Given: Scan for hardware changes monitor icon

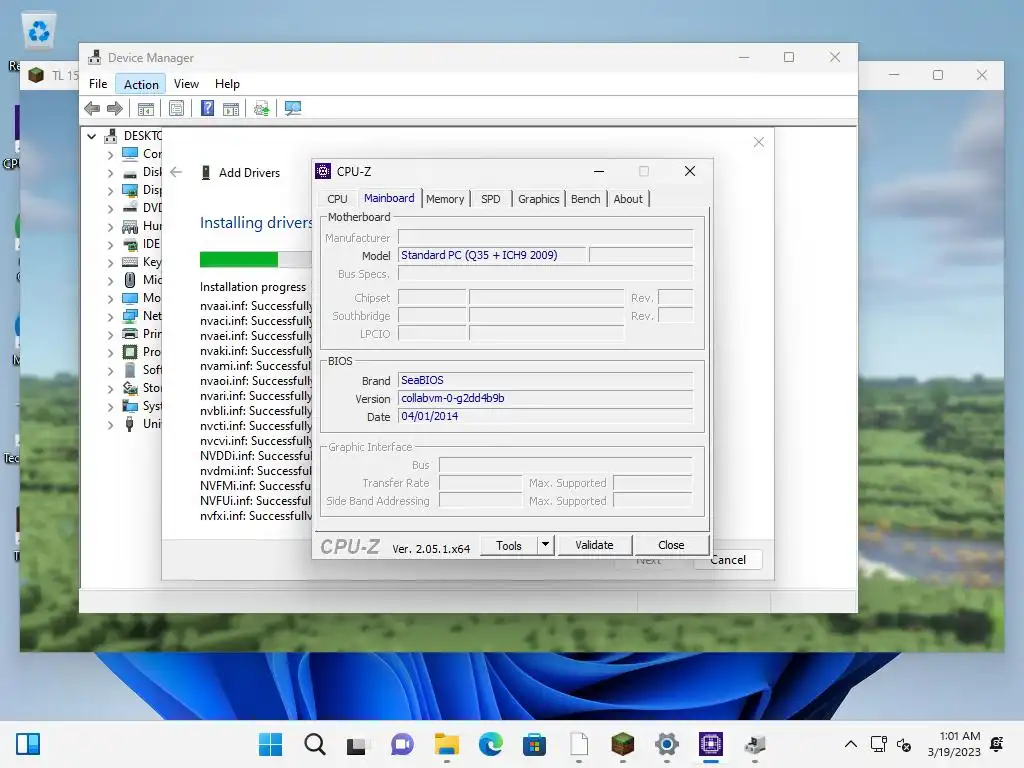Looking at the screenshot, I should click(x=293, y=108).
